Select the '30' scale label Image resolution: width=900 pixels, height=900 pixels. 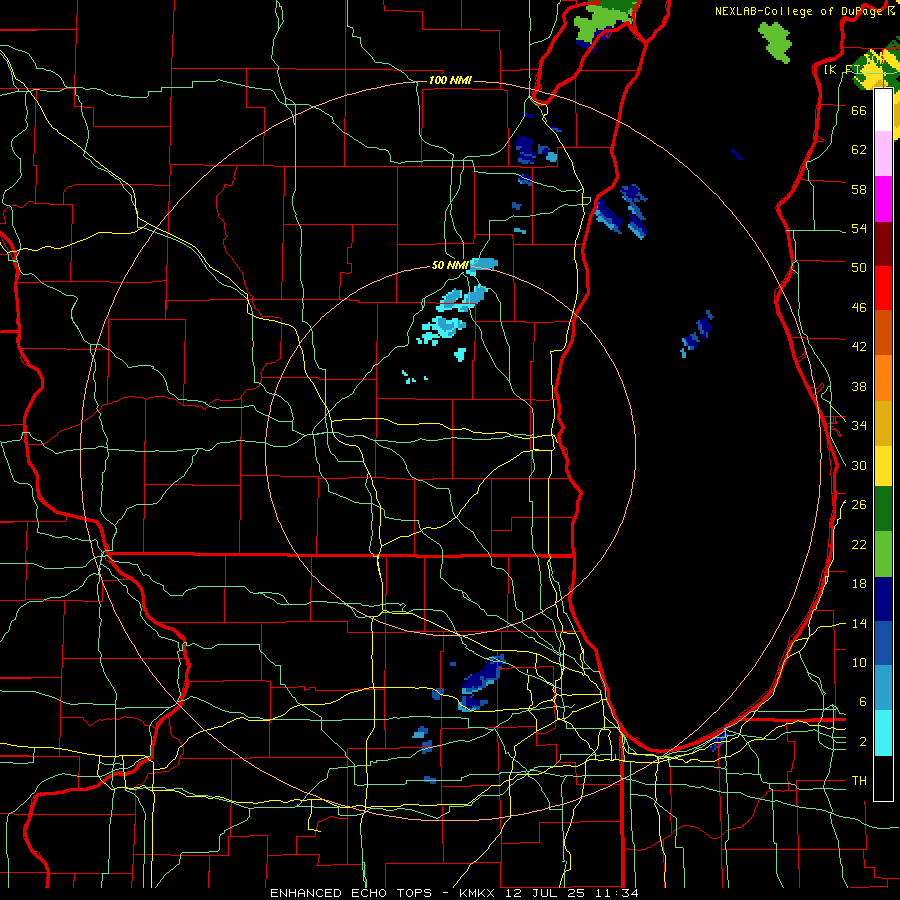(859, 465)
